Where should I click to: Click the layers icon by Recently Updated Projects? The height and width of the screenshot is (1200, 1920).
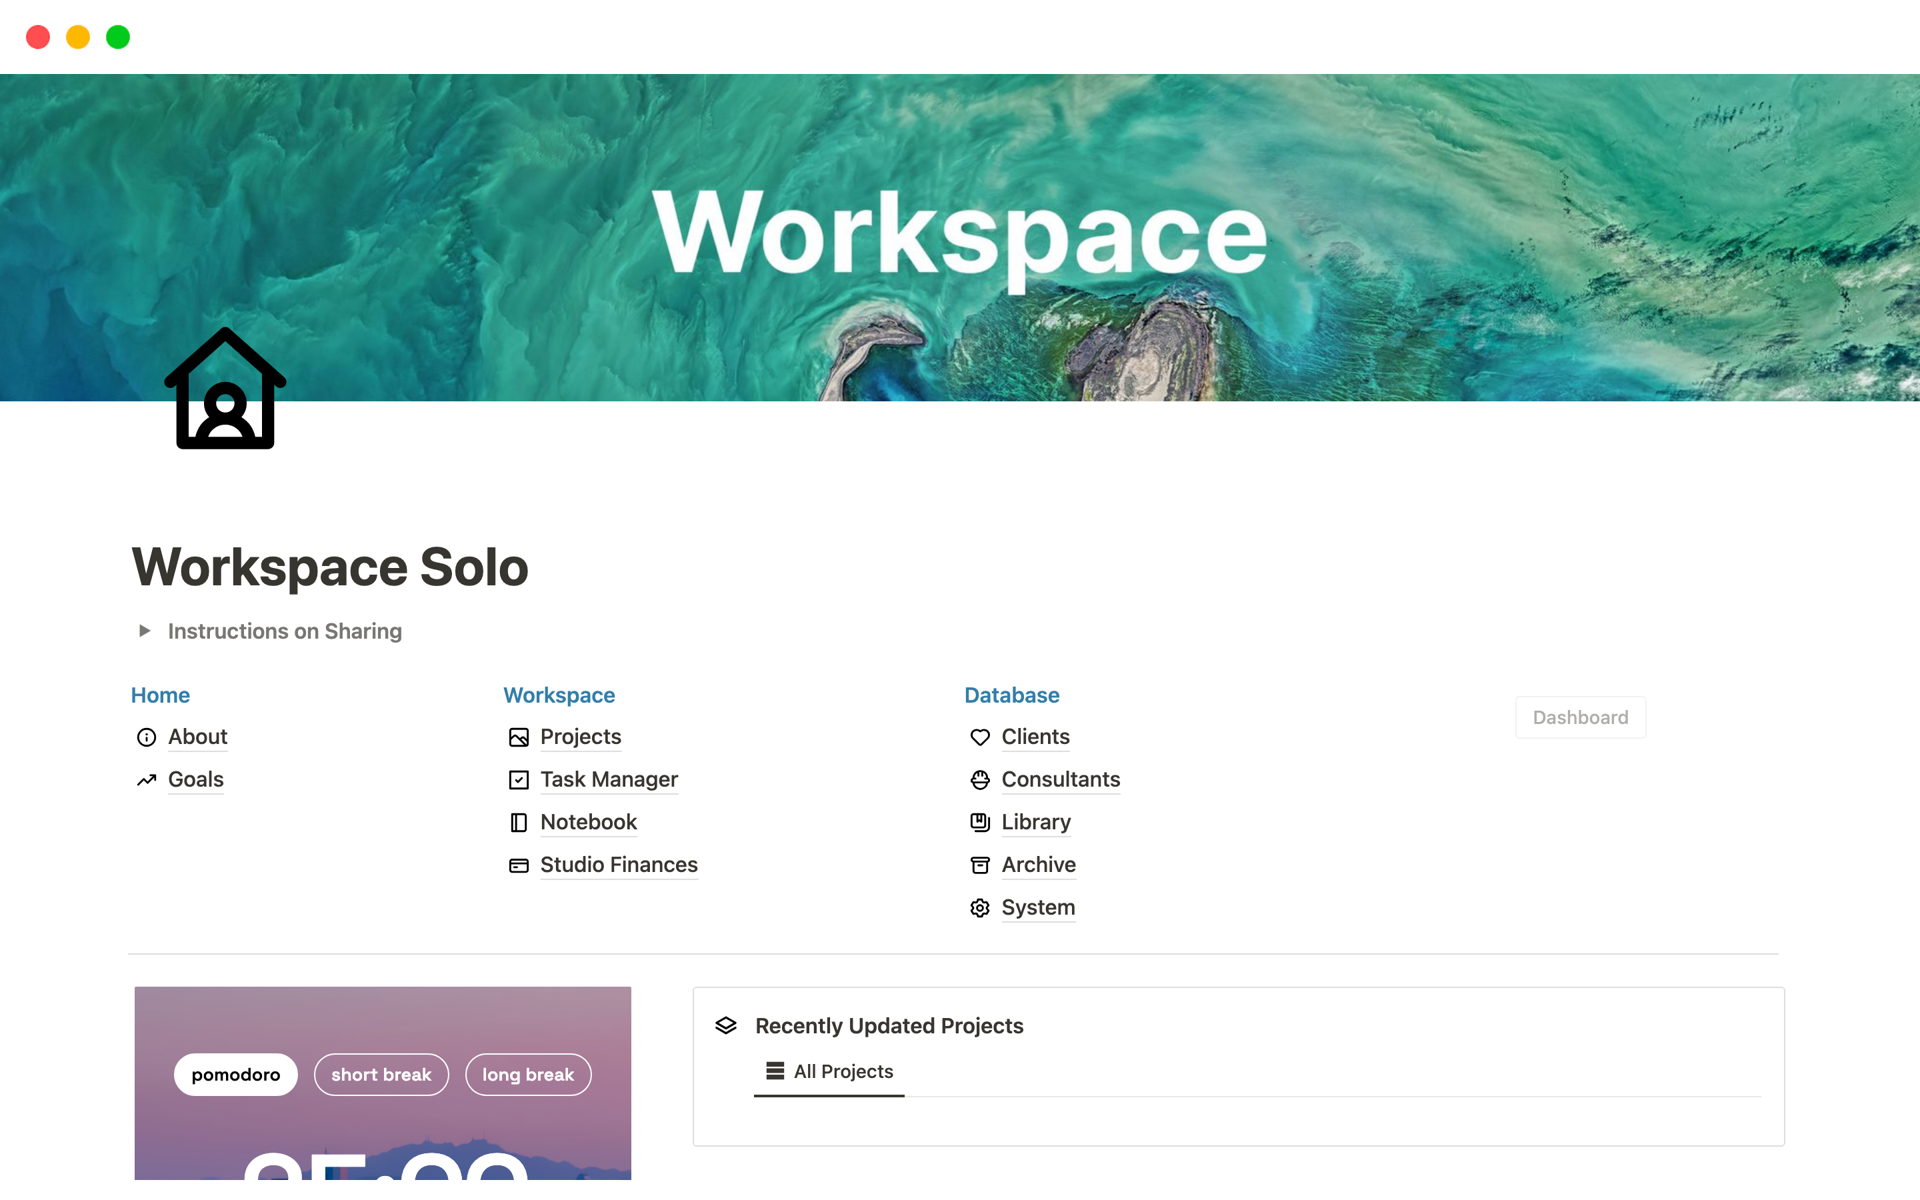[x=726, y=1026]
